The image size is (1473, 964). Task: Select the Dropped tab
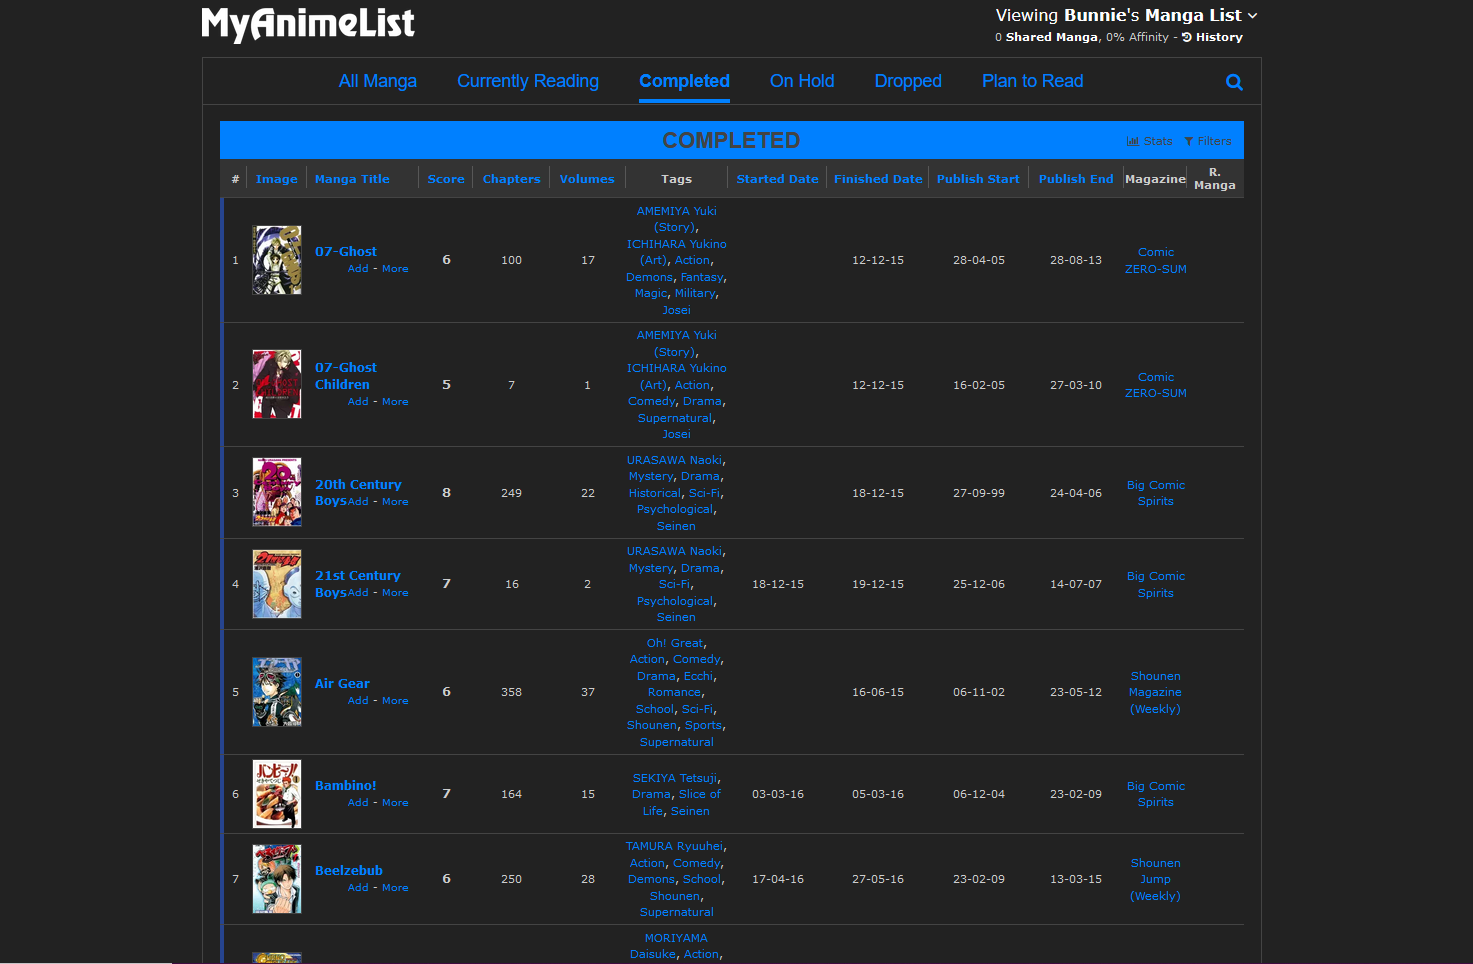(907, 81)
